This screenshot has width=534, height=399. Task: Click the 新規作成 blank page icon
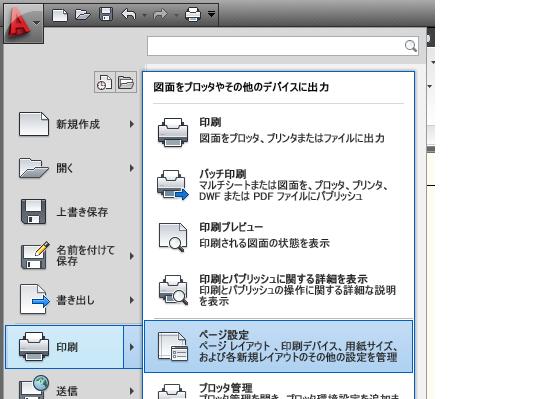tap(34, 124)
